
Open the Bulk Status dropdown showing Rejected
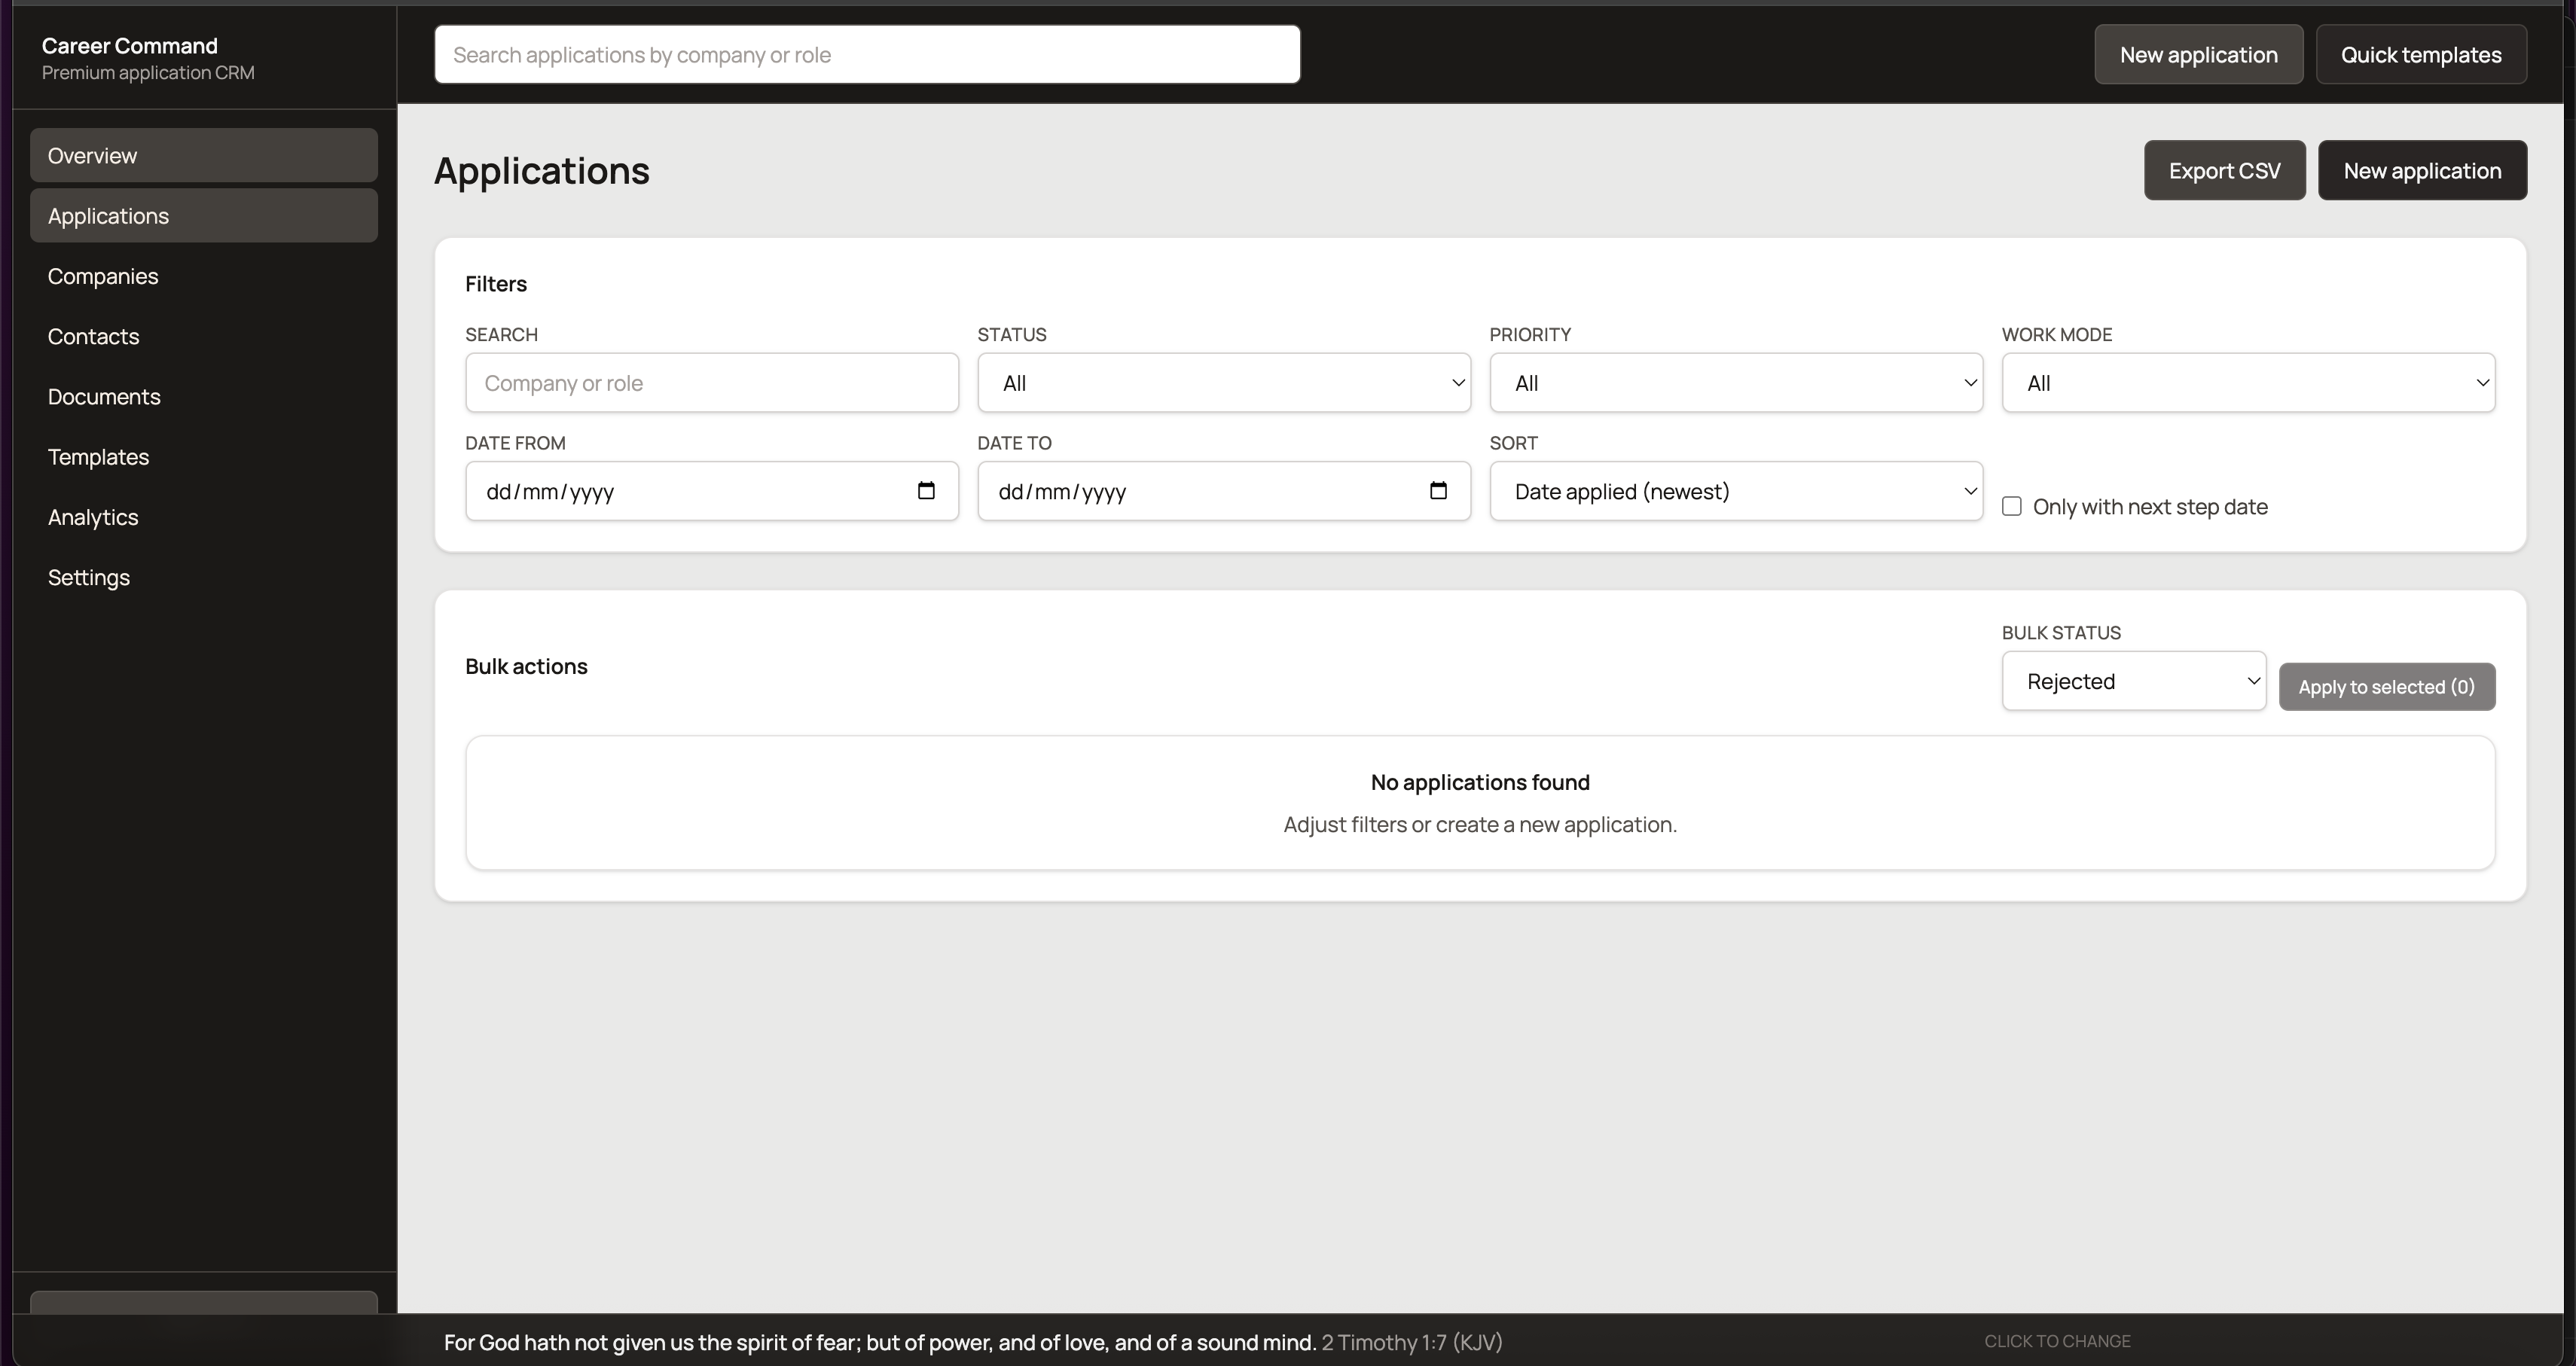pyautogui.click(x=2134, y=681)
